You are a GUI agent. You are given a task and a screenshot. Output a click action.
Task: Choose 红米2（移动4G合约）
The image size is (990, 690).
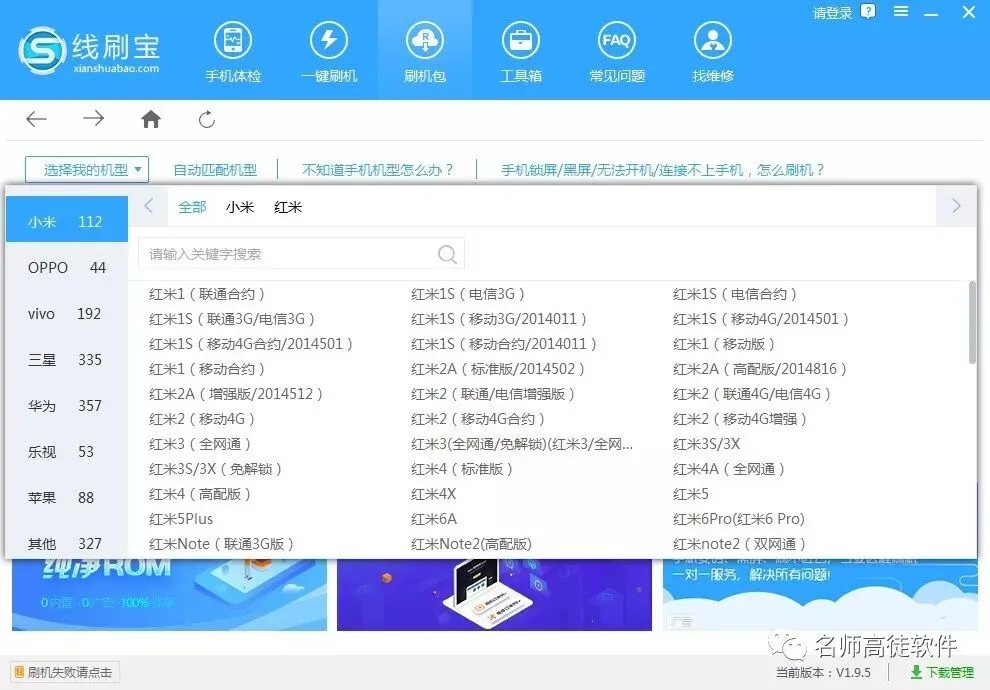(477, 419)
